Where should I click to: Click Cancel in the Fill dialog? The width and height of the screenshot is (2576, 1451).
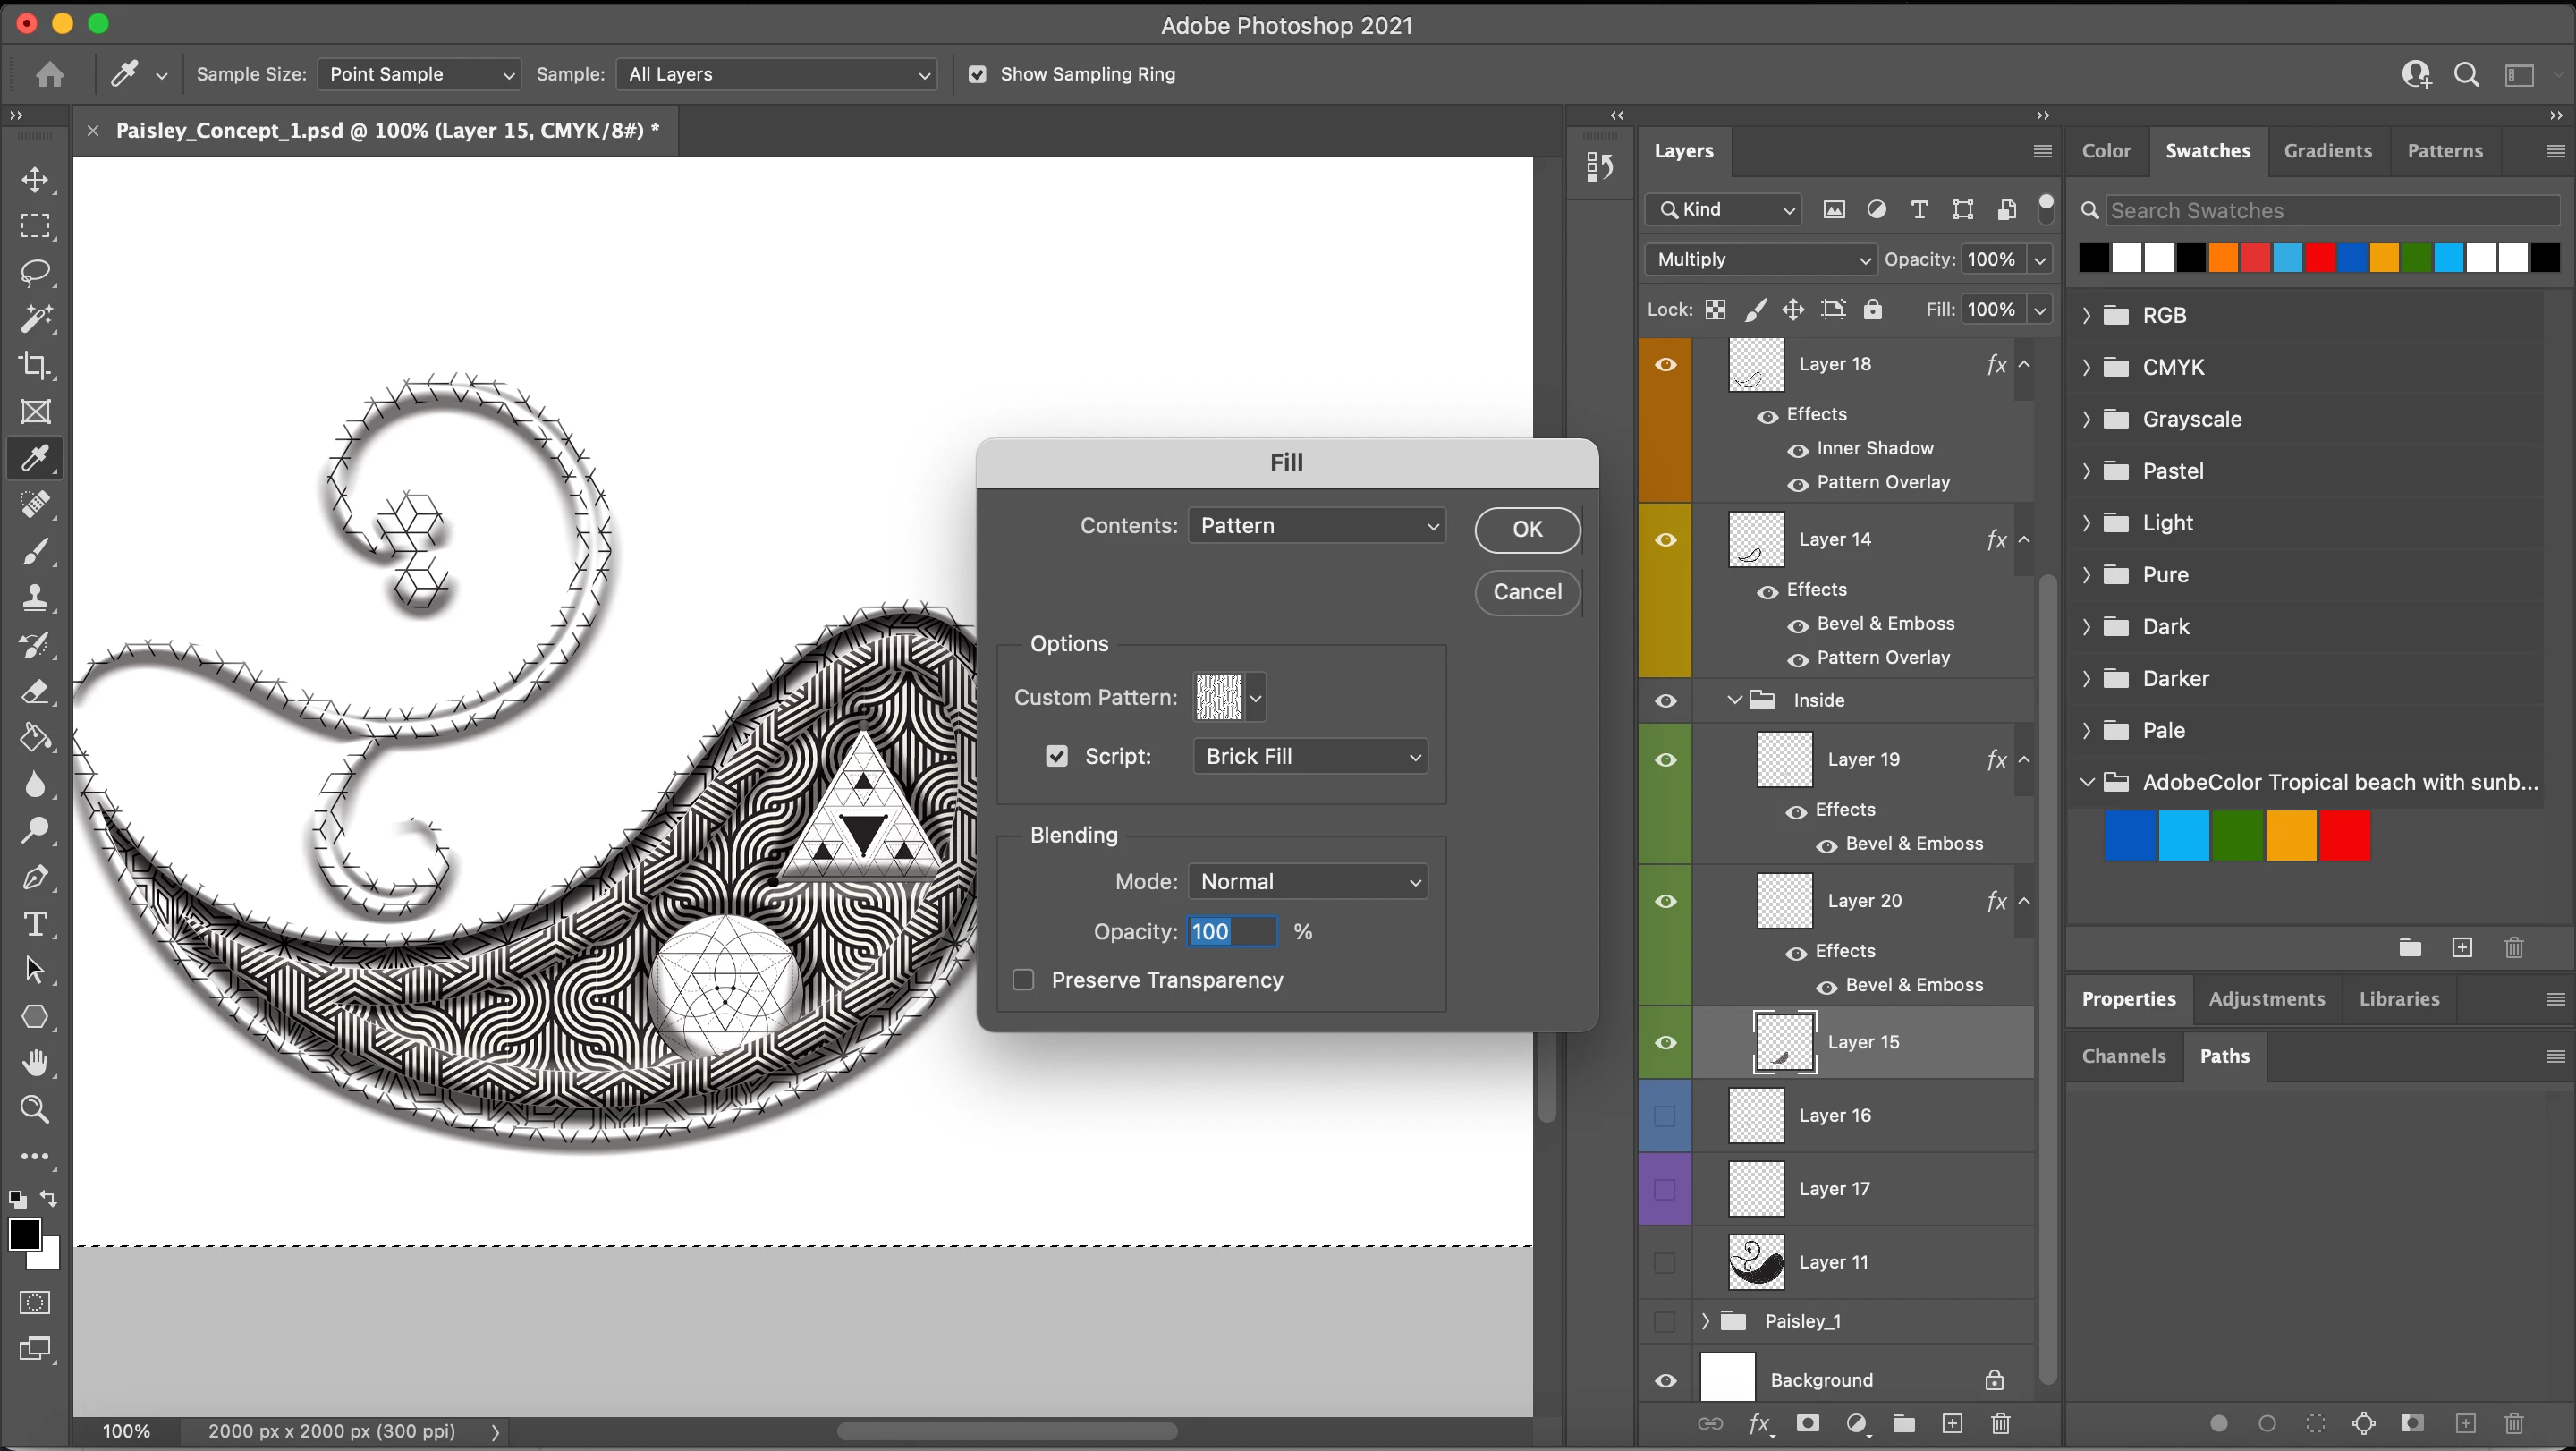[1527, 592]
